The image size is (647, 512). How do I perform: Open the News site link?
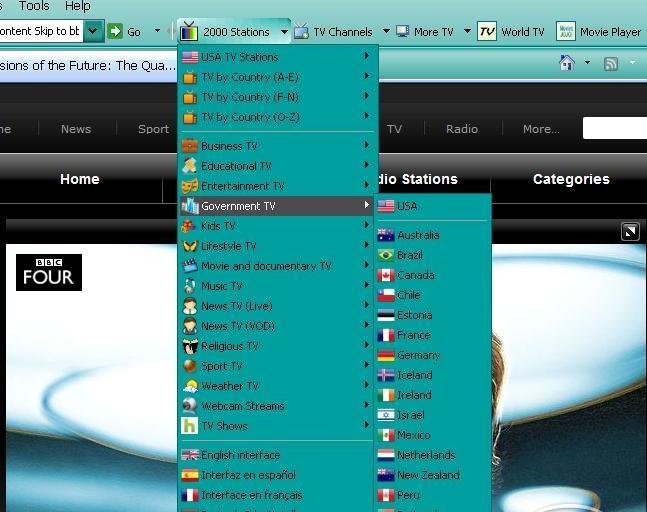(x=76, y=129)
